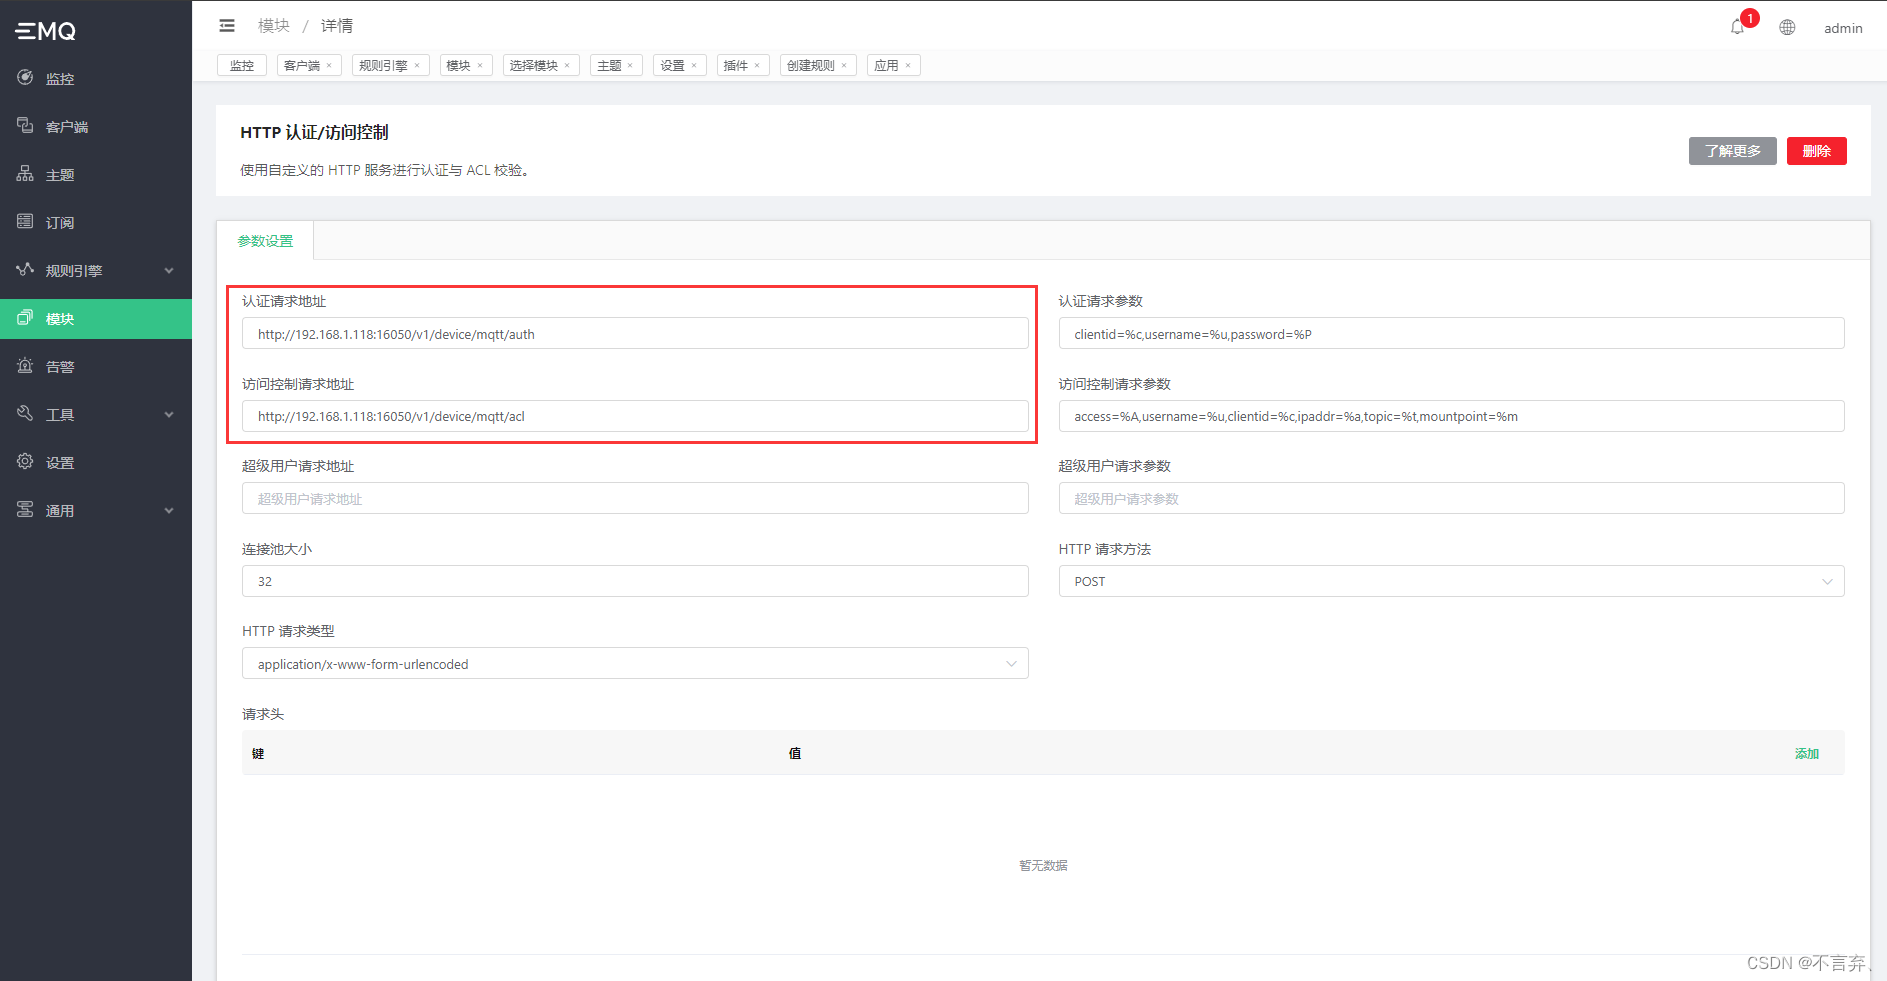Switch to the 监控 tag tab

(242, 66)
